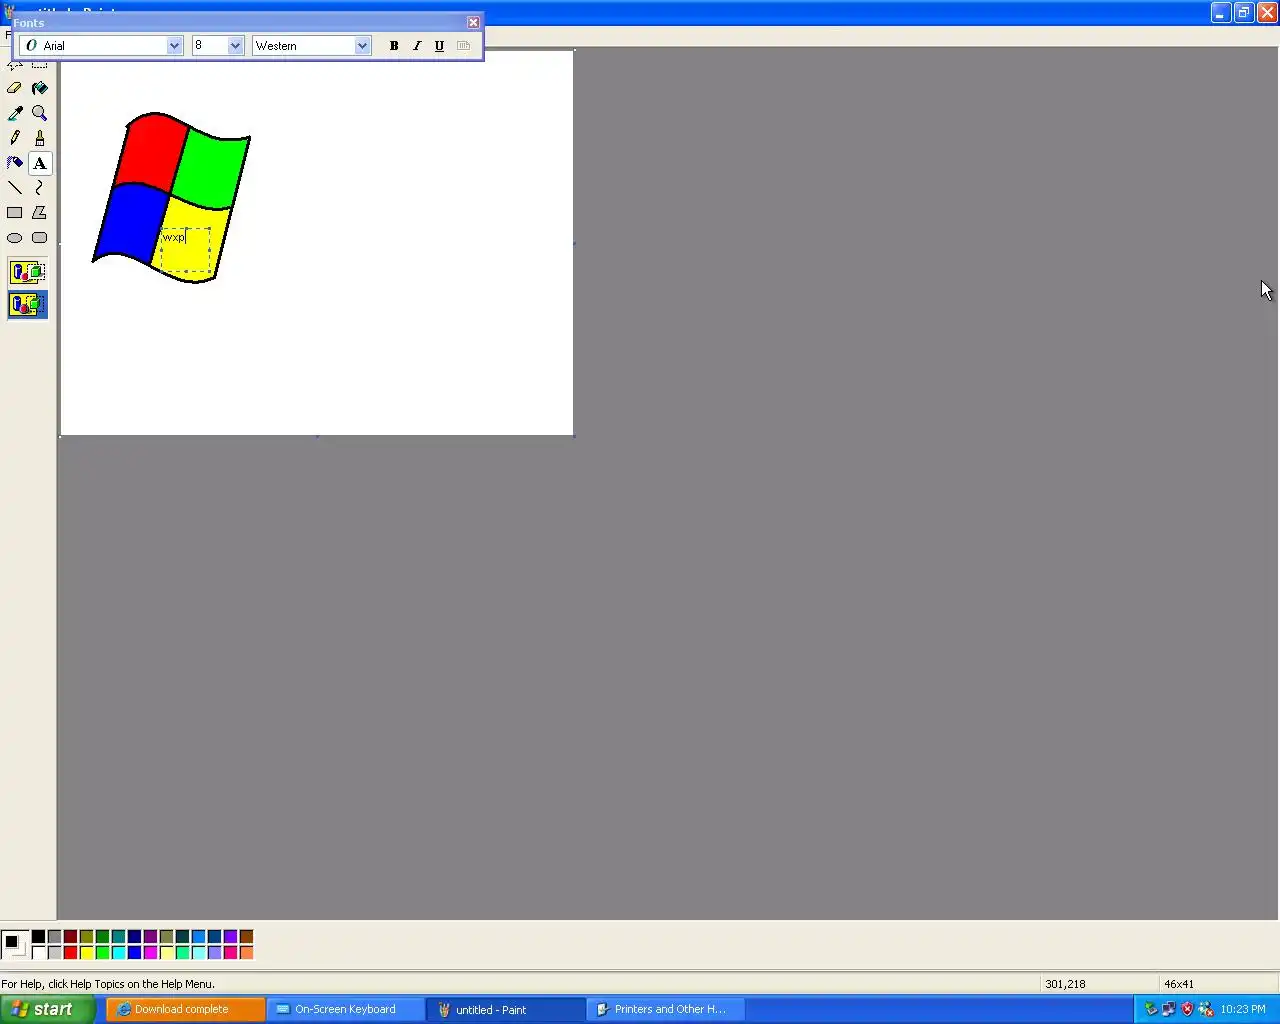Image resolution: width=1280 pixels, height=1024 pixels.
Task: Select the Pencil tool
Action: click(15, 138)
